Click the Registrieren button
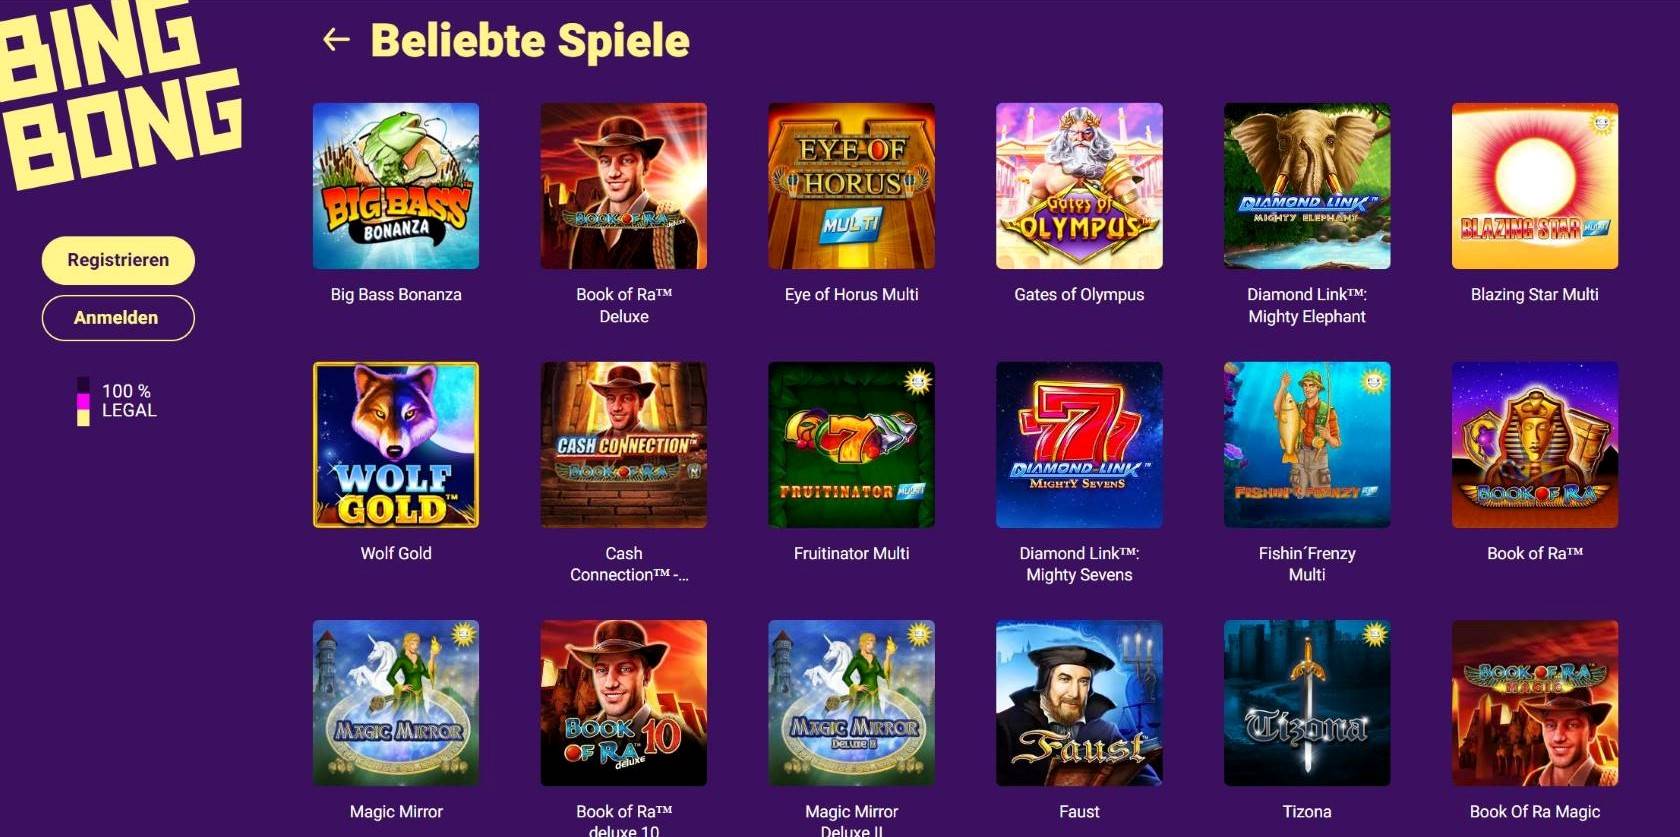Screen dimensions: 1680x837 (x=118, y=260)
